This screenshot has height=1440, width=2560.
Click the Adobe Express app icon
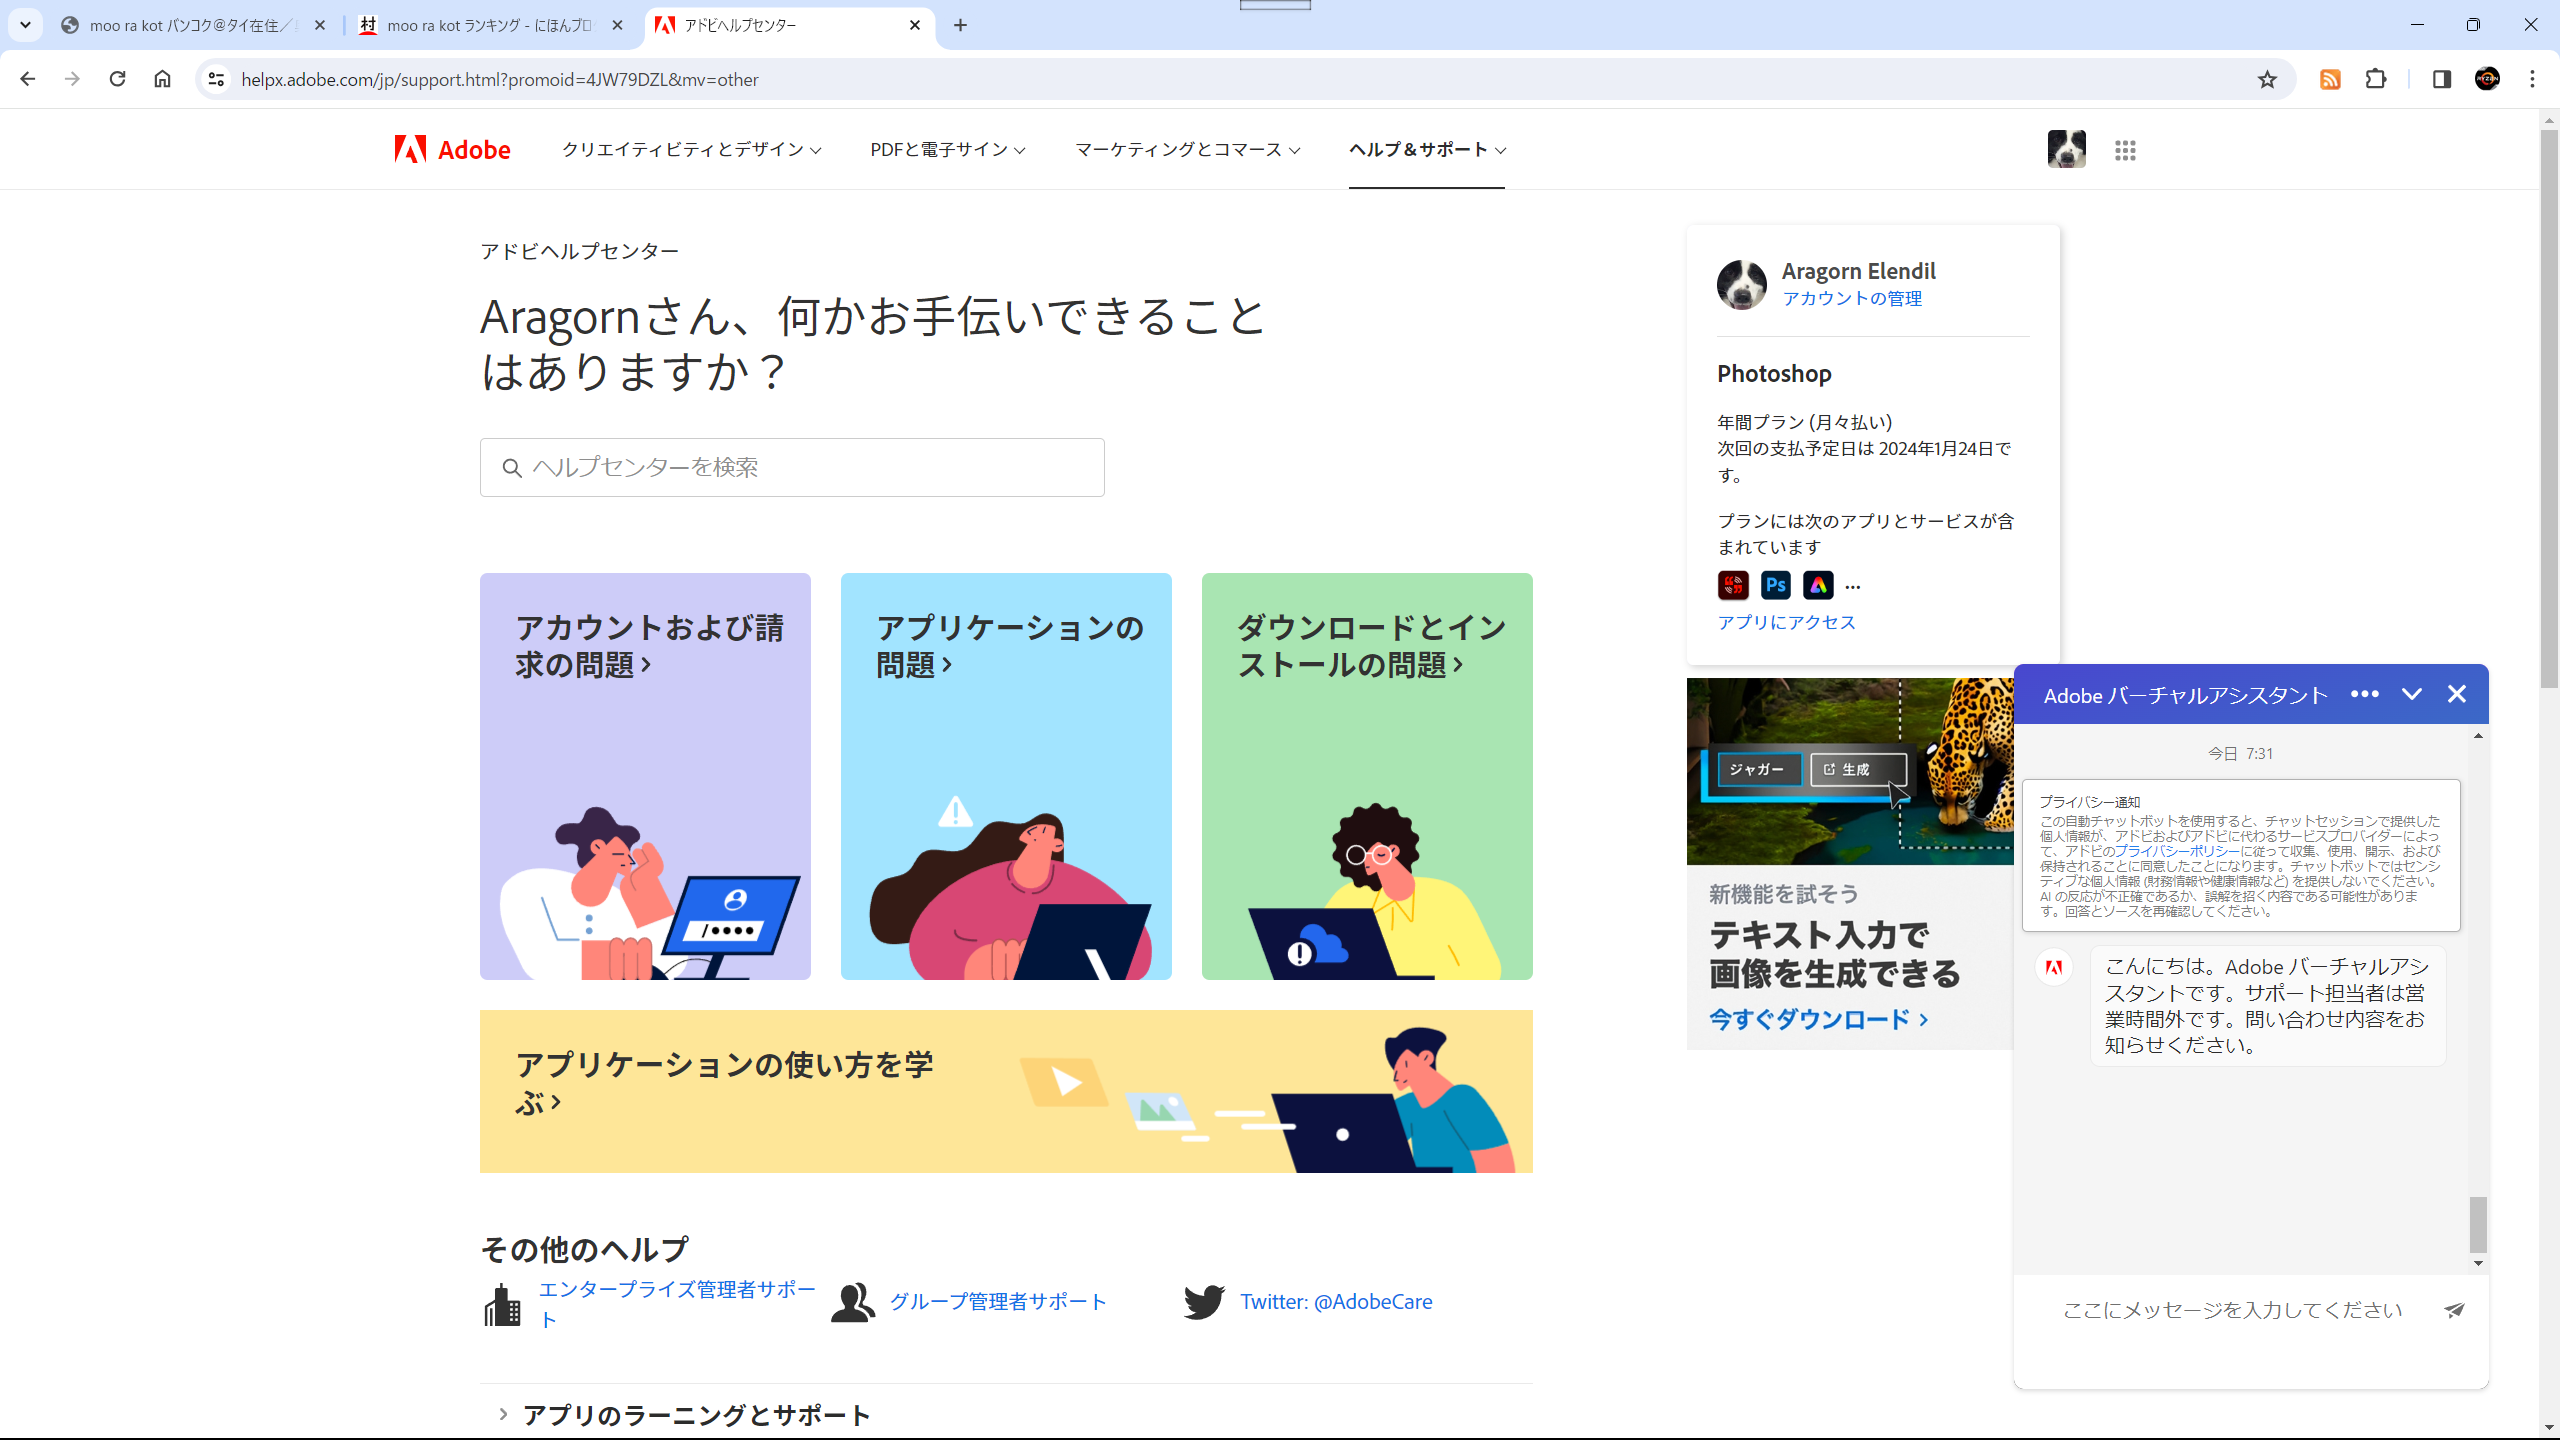1818,585
